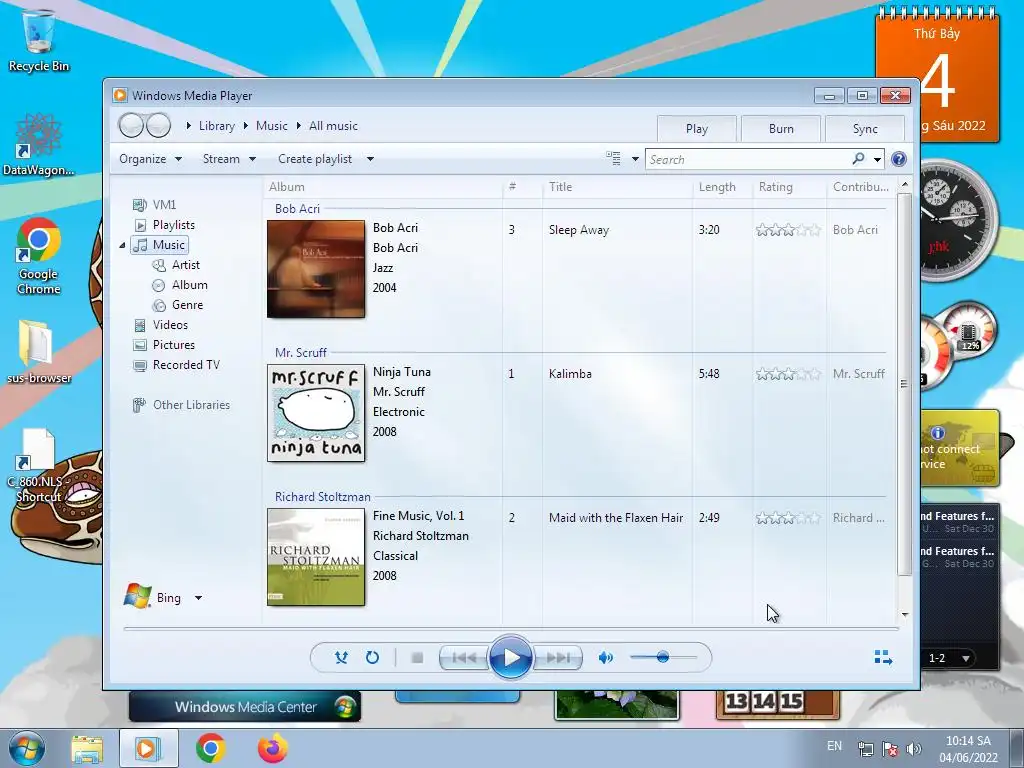Expand the Create playlist dropdown arrow
This screenshot has width=1024, height=768.
pos(370,159)
